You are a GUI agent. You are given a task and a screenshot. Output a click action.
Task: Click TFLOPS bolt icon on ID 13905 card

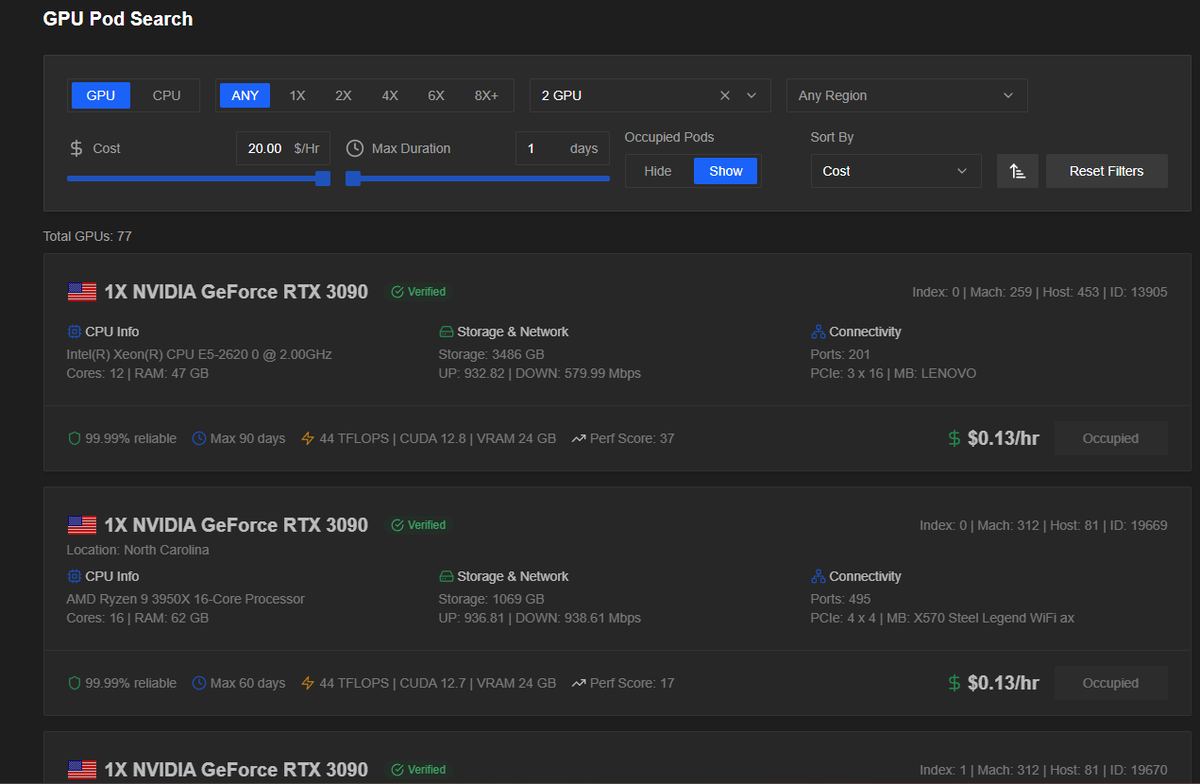tap(308, 438)
